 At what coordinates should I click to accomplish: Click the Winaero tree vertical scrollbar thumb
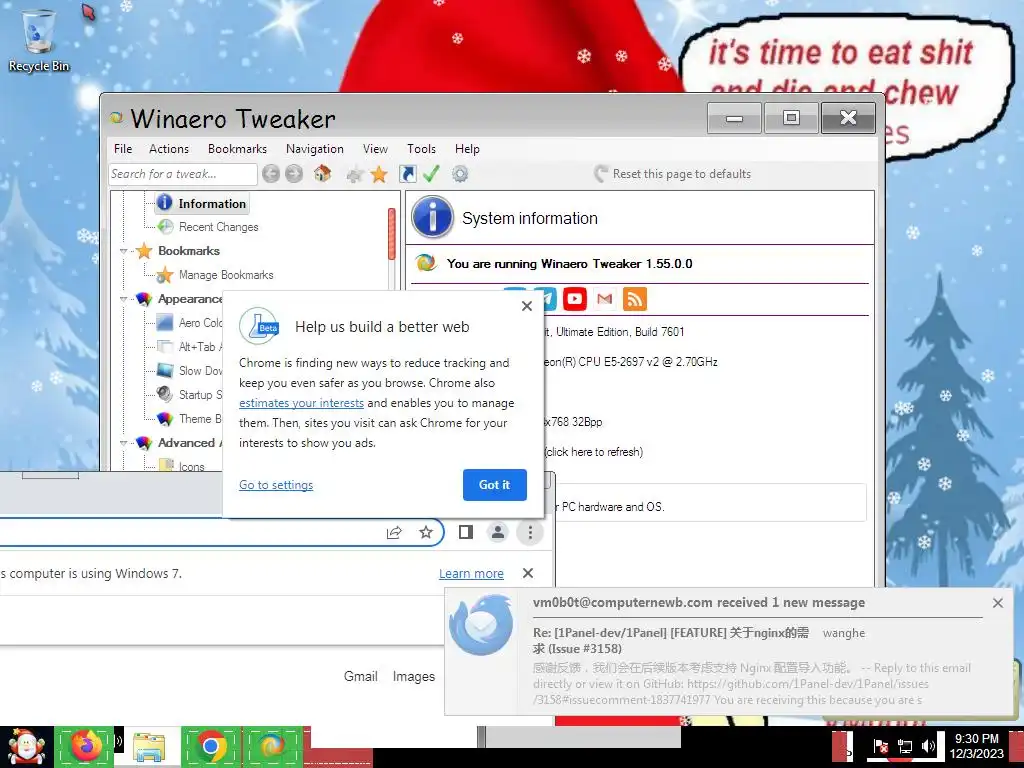coord(392,234)
